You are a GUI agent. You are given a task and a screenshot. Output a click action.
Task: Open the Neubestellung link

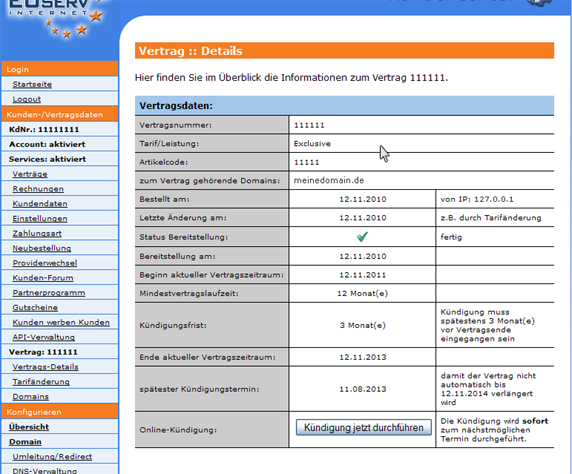[x=42, y=248]
